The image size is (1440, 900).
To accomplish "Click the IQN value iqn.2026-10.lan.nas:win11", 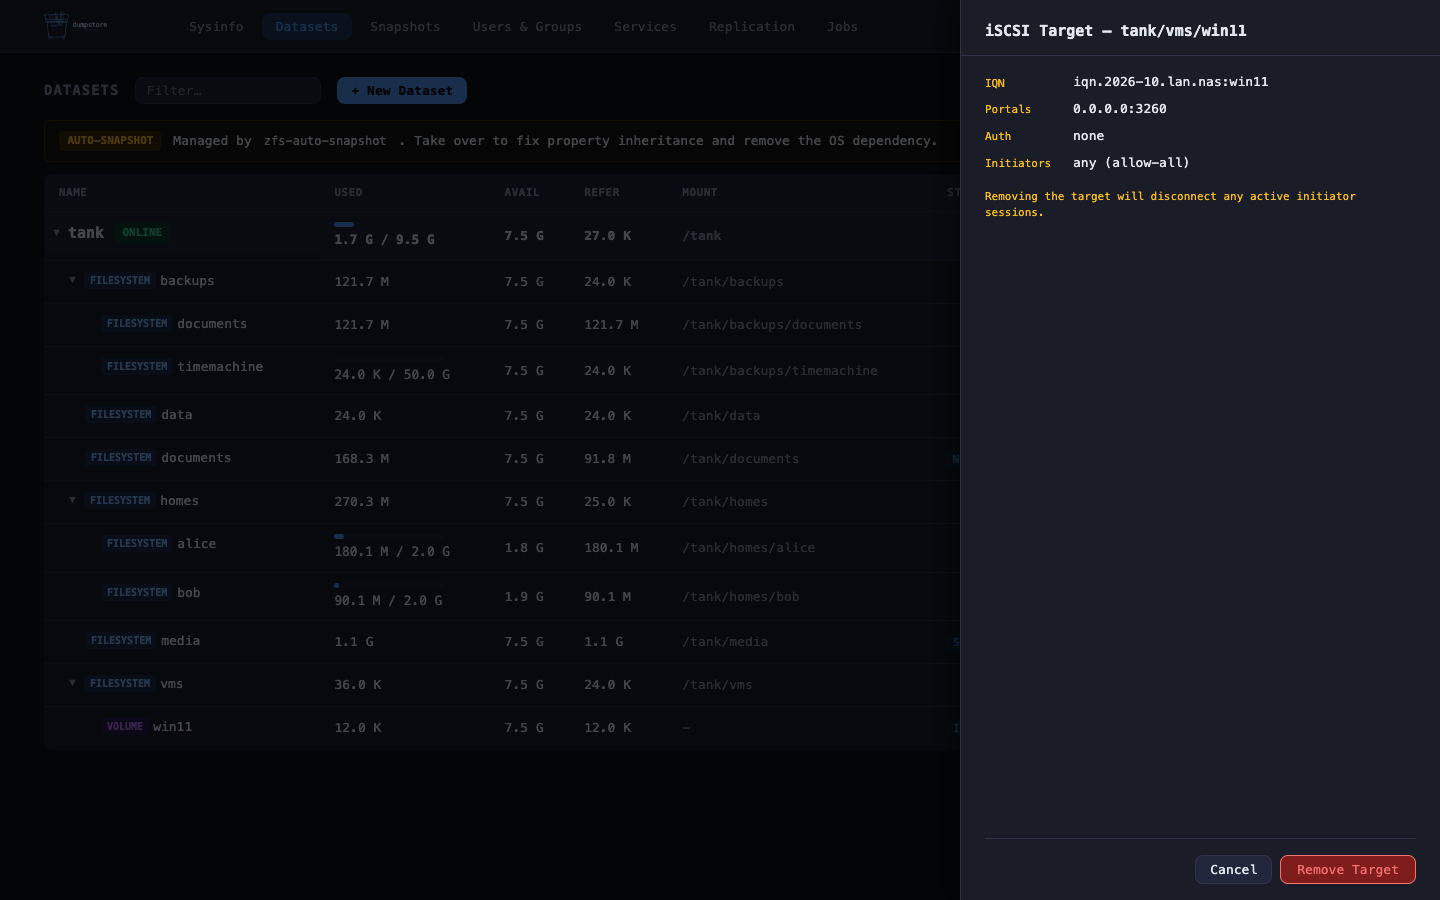I will [1171, 82].
